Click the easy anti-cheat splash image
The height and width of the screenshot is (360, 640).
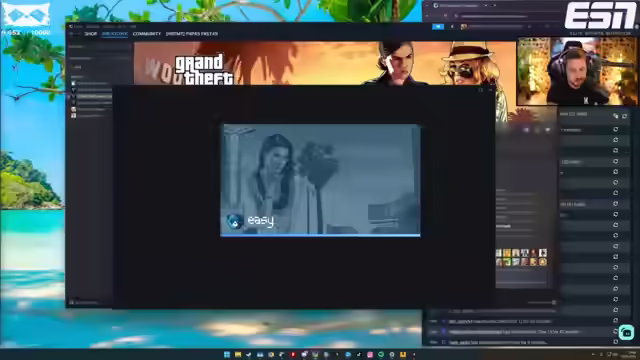click(320, 180)
